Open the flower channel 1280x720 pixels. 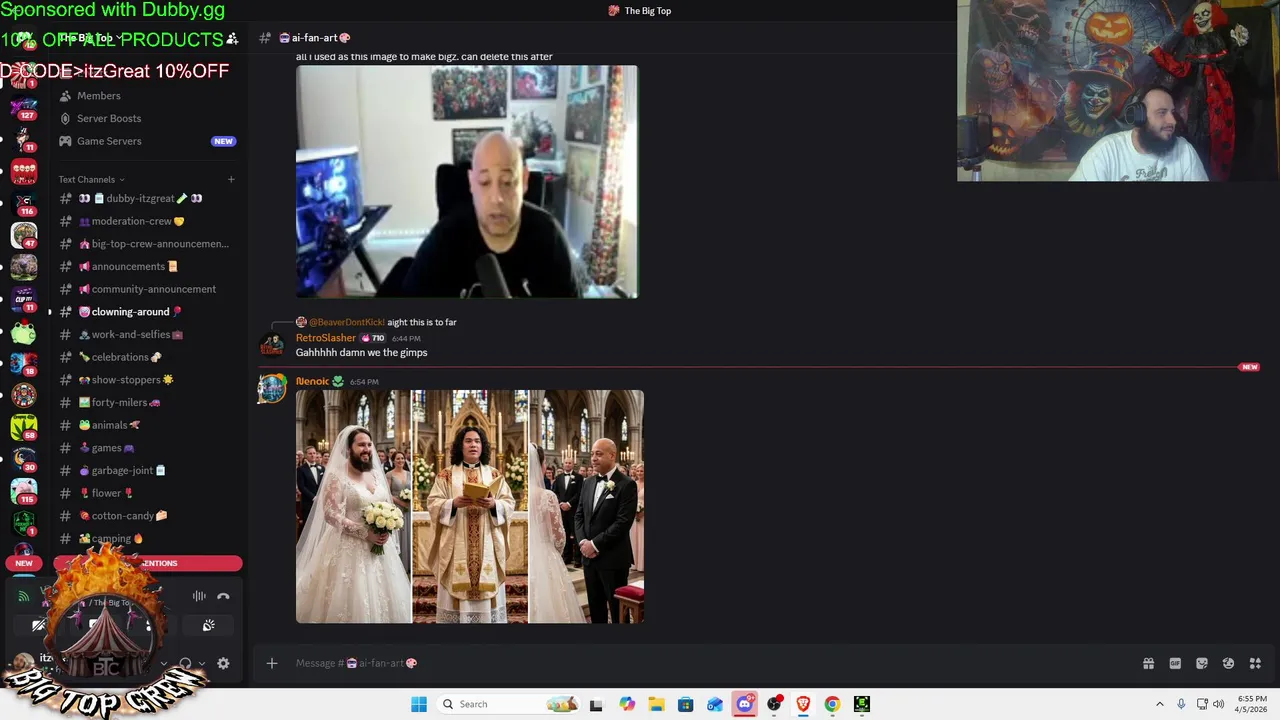(148, 493)
